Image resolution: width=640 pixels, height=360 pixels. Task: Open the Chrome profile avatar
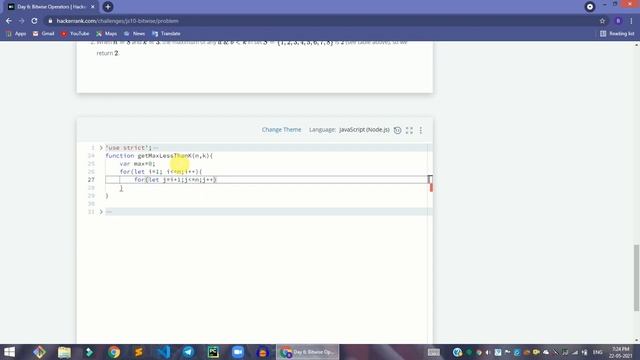coord(618,21)
